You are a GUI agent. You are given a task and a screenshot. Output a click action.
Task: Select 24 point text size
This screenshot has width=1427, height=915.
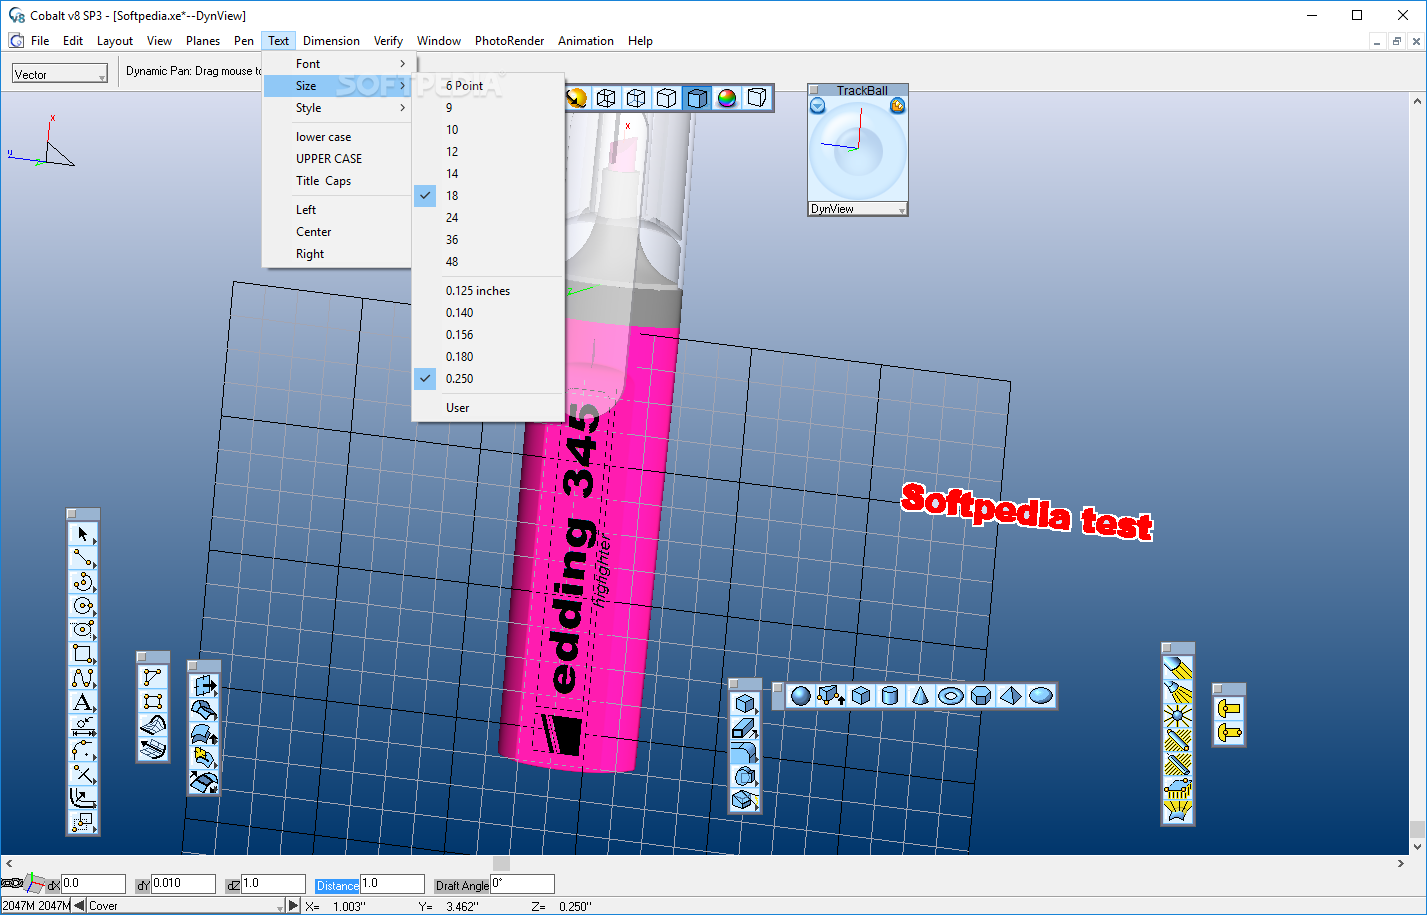(489, 218)
